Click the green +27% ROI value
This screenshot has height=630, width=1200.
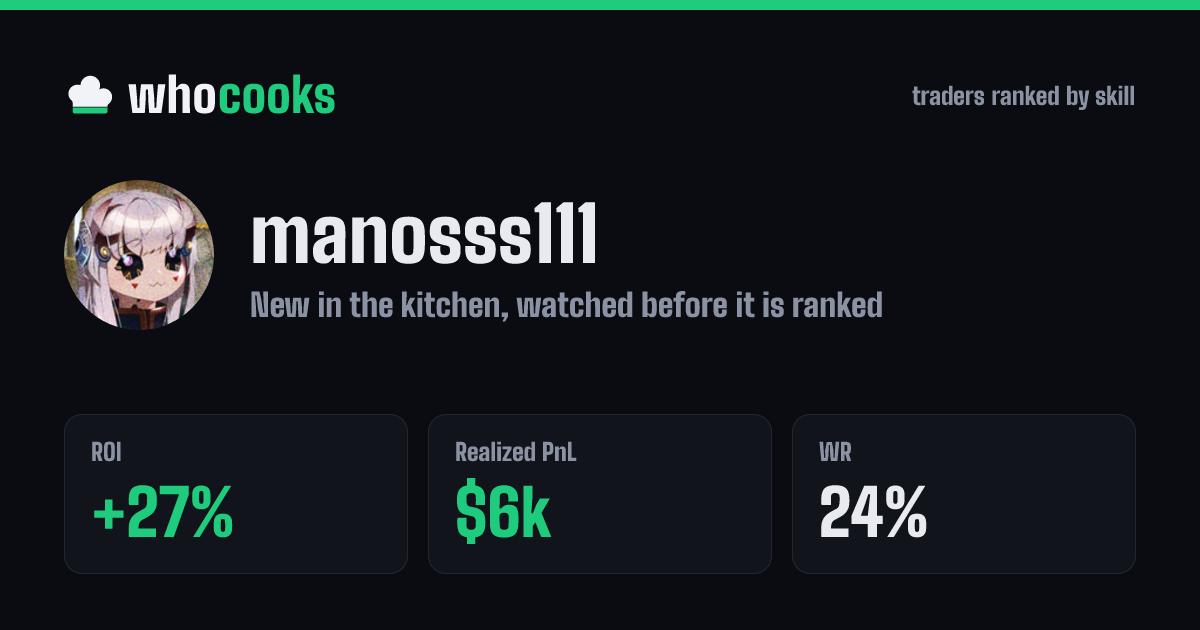tap(162, 511)
